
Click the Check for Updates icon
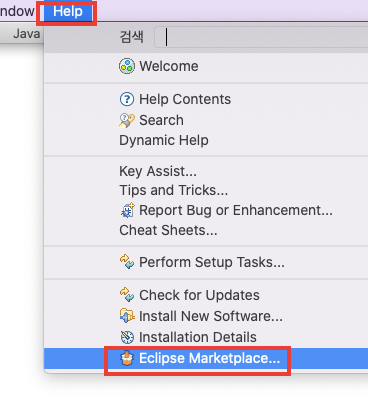(x=127, y=295)
